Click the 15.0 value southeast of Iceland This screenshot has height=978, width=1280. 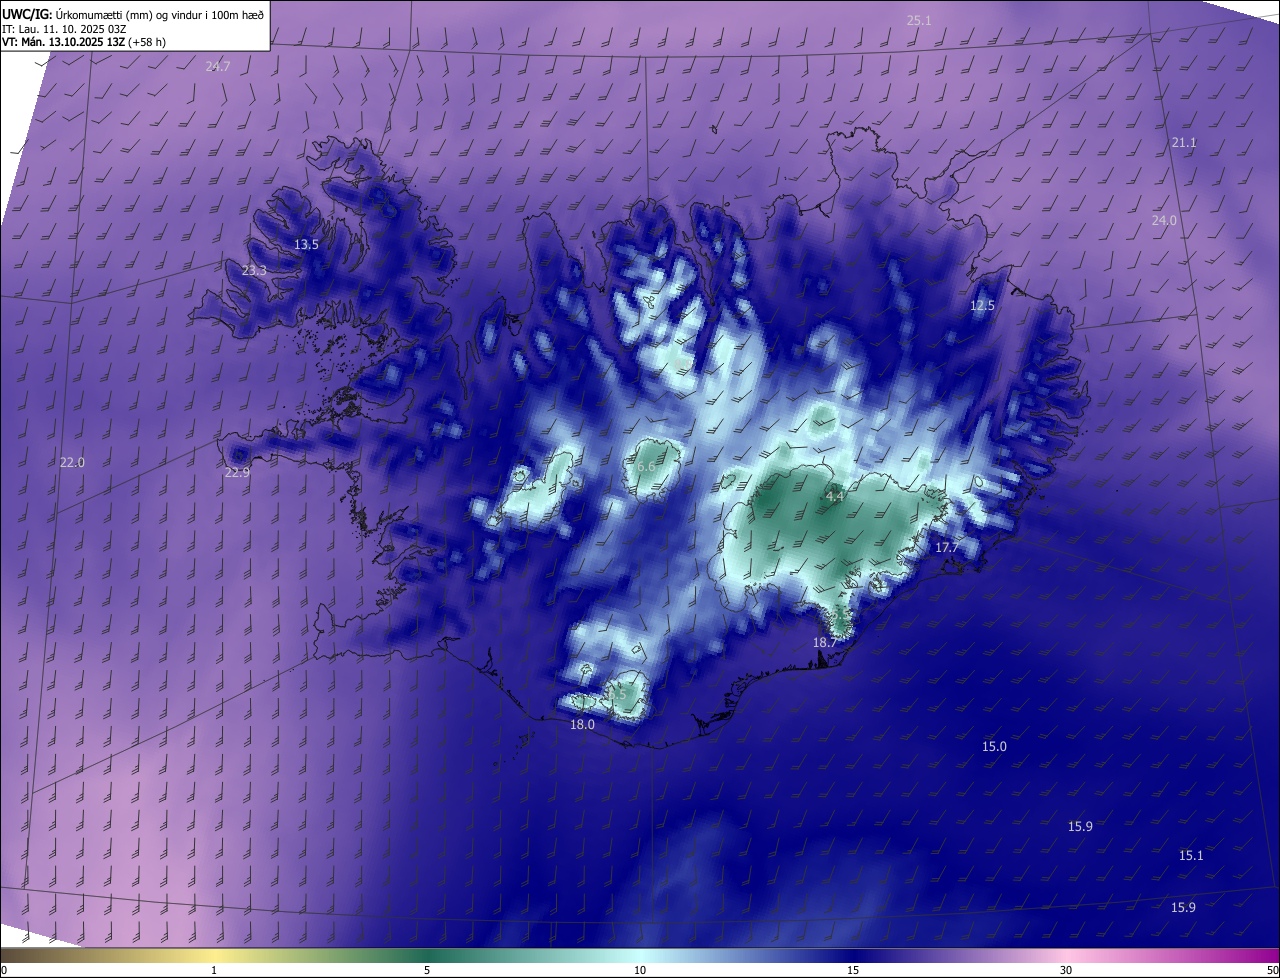994,747
